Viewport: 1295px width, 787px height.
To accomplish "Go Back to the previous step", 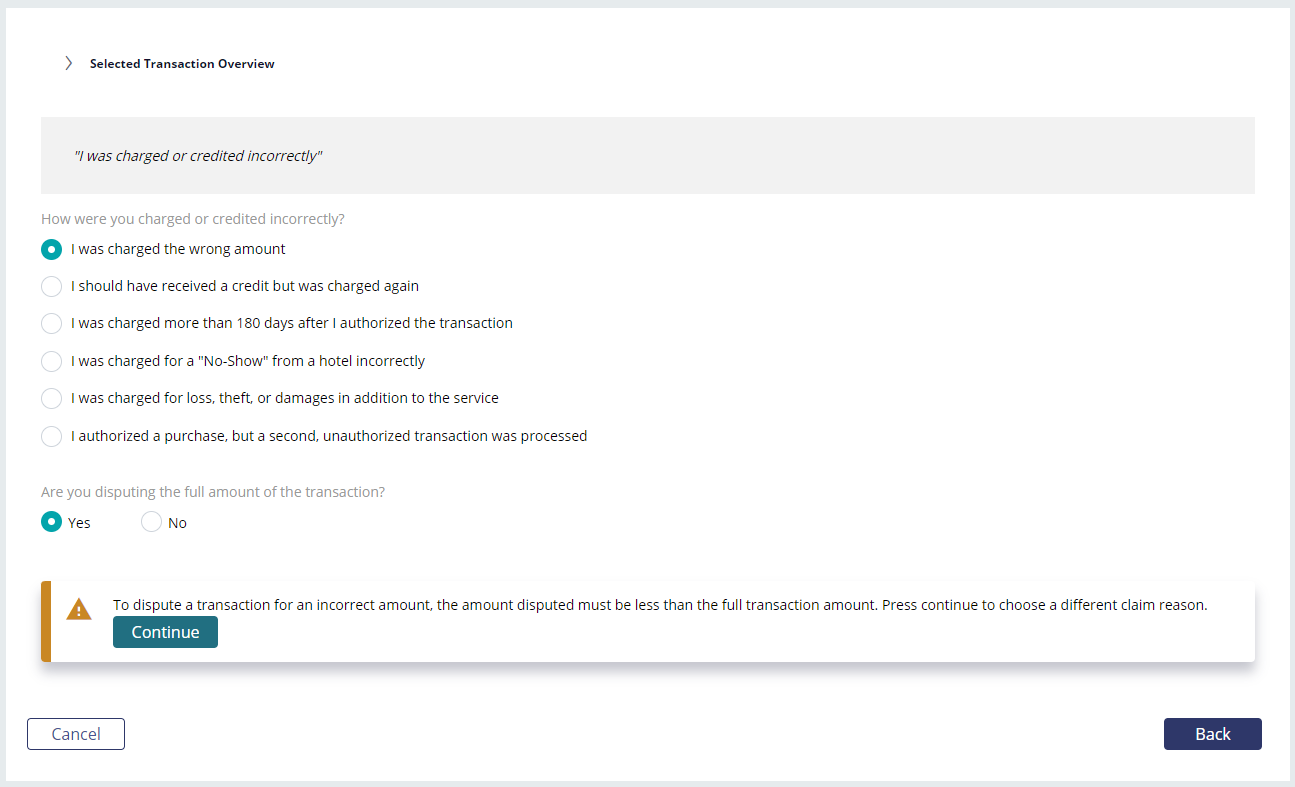I will click(1213, 734).
